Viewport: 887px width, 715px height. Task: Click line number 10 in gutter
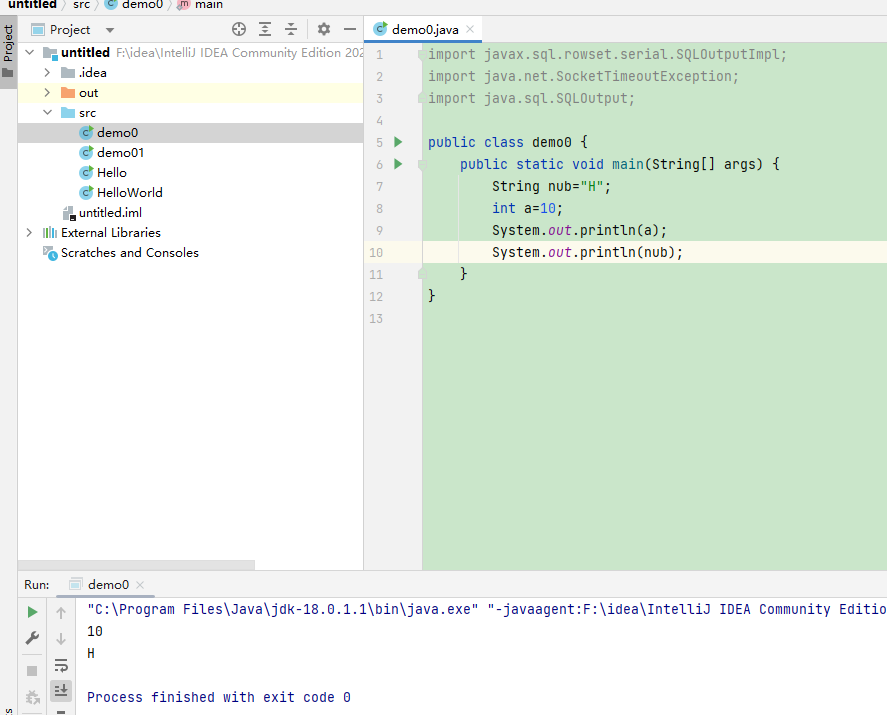[376, 252]
